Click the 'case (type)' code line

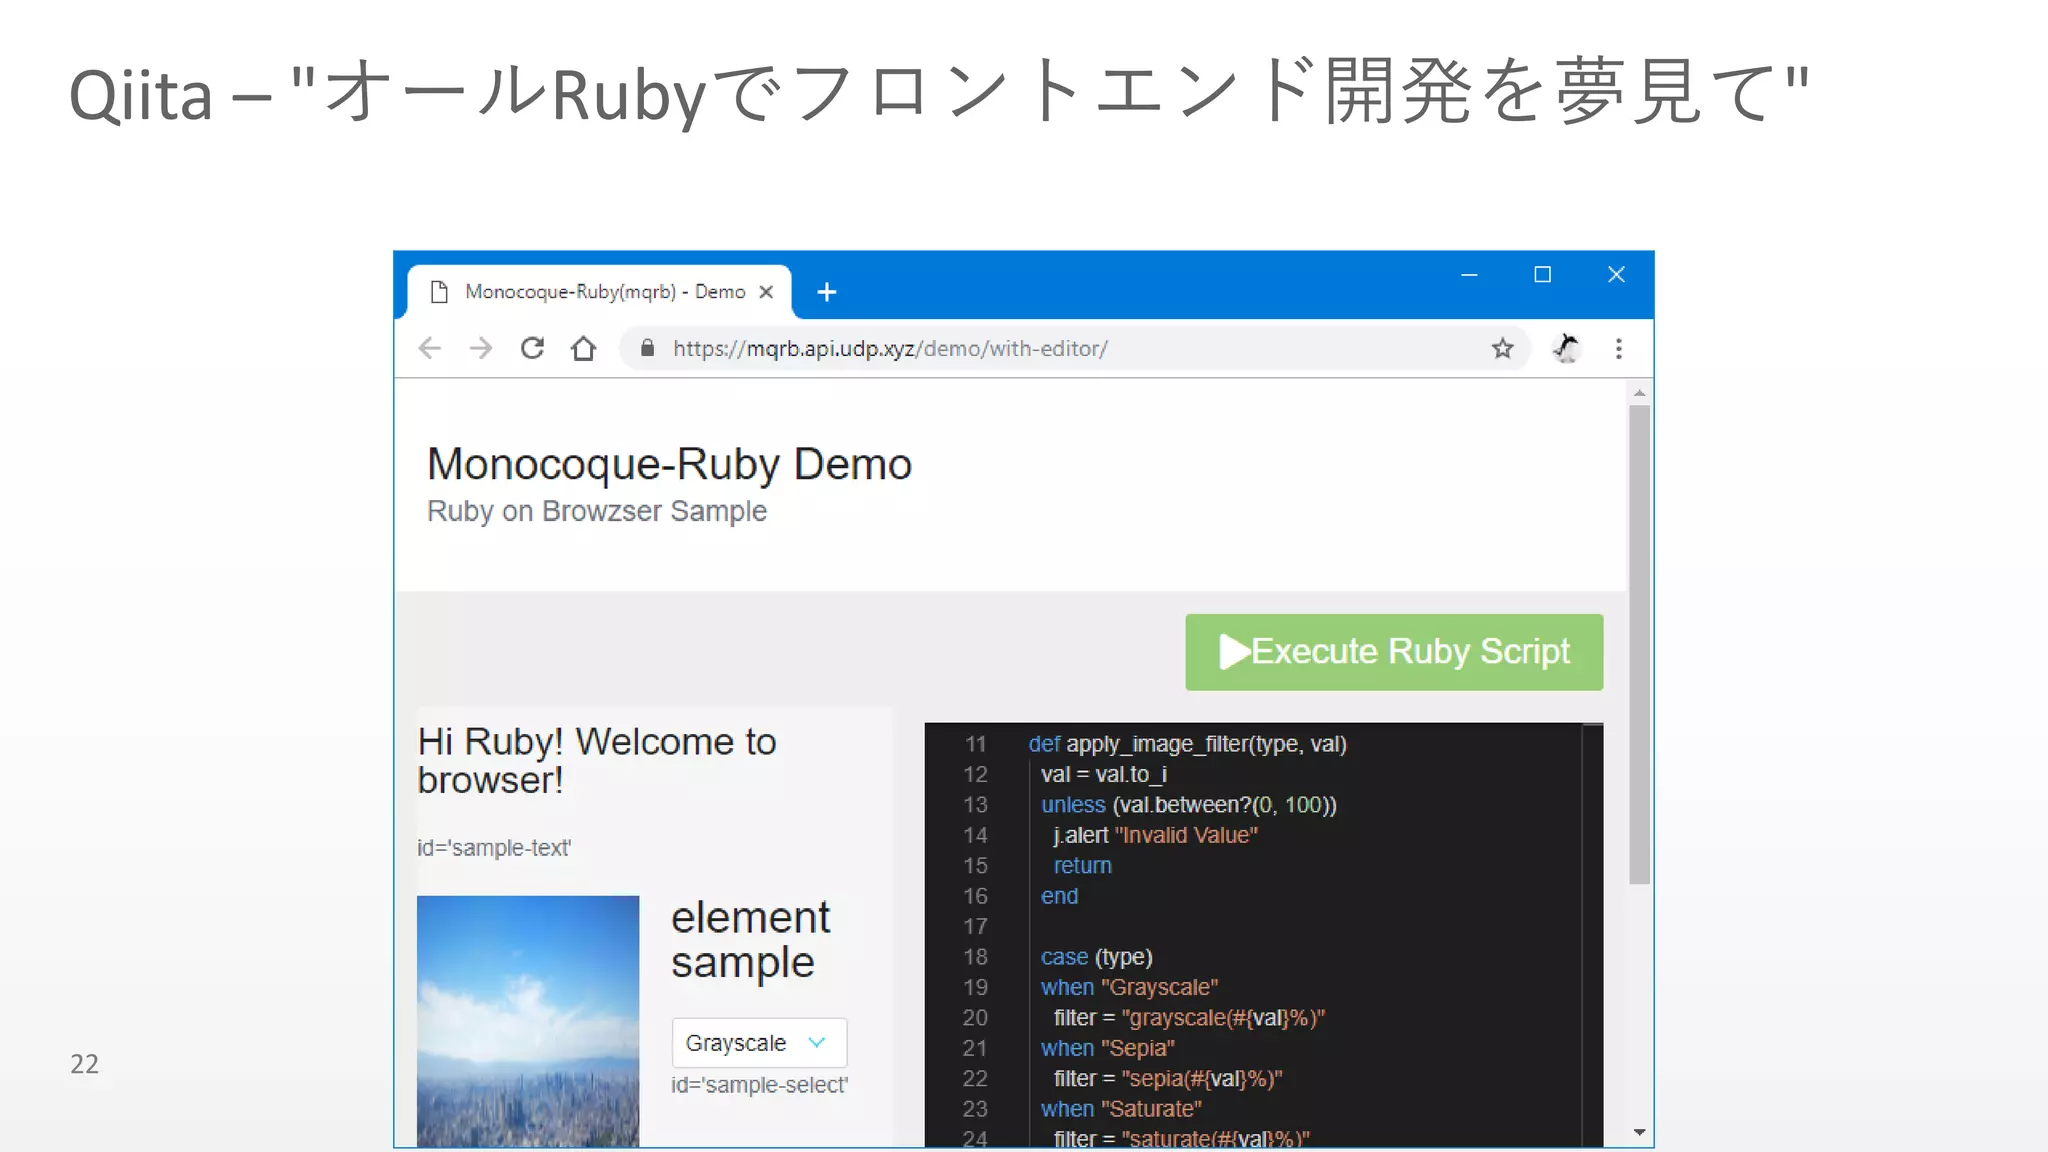[x=1096, y=957]
